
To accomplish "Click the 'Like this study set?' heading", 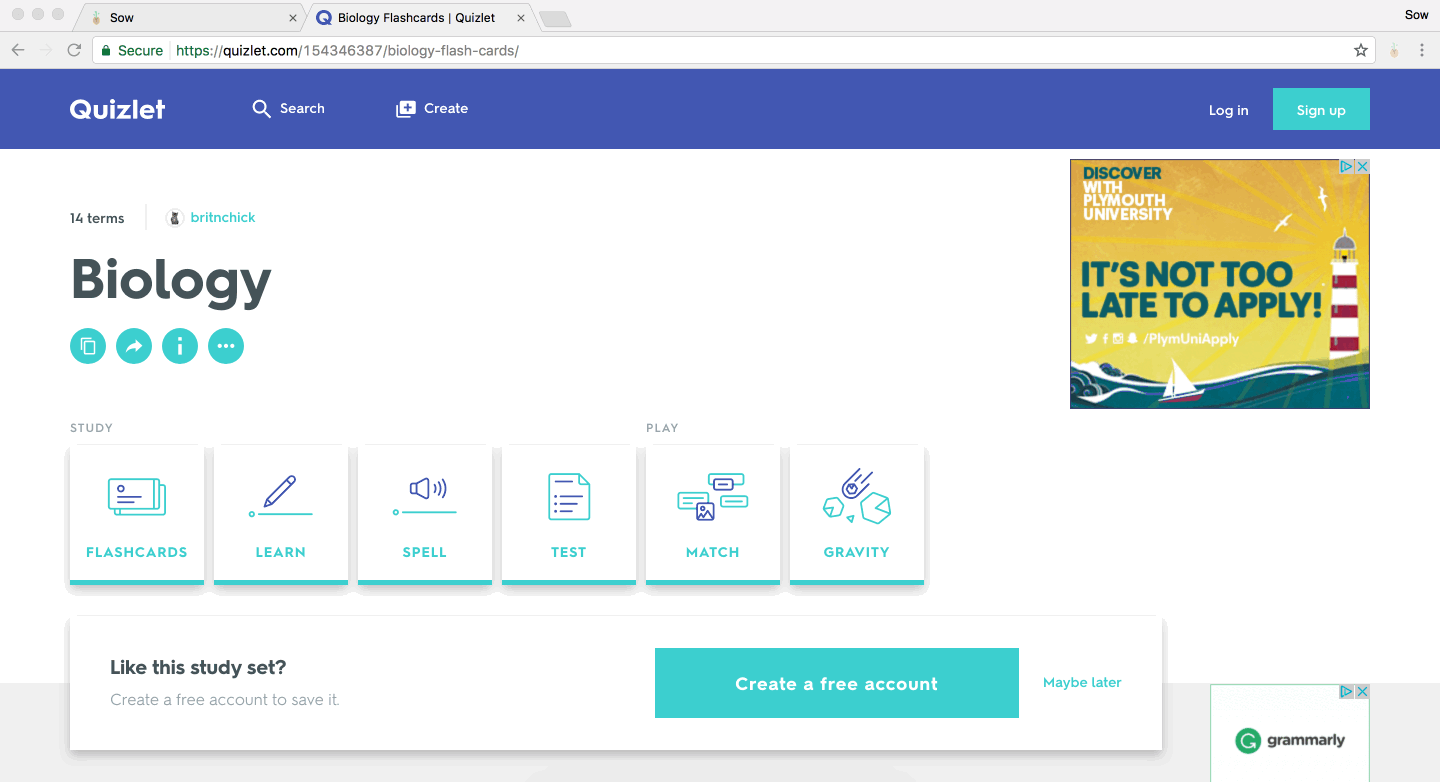I will (x=198, y=667).
